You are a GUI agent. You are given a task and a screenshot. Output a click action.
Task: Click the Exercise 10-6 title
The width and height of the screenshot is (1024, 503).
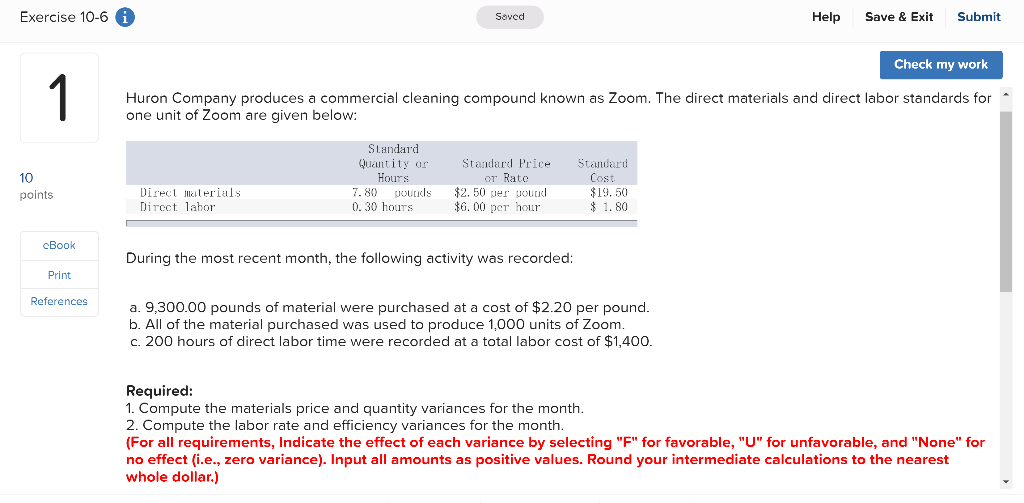tap(63, 17)
